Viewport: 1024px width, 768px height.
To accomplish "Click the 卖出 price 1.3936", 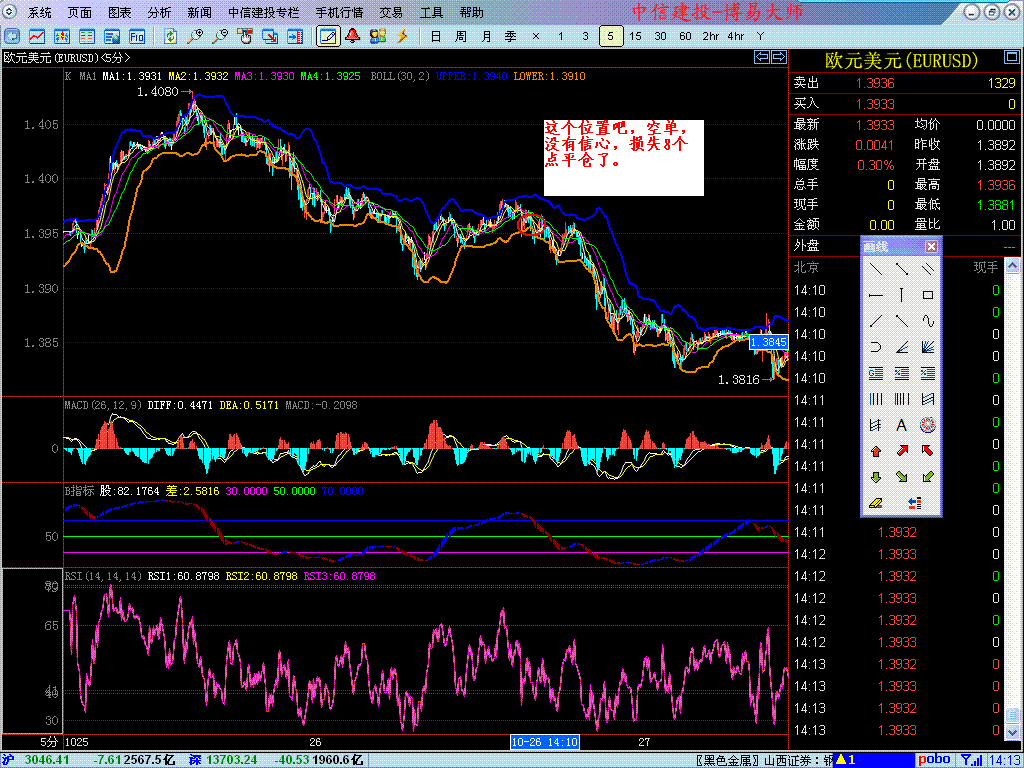I will [x=876, y=83].
